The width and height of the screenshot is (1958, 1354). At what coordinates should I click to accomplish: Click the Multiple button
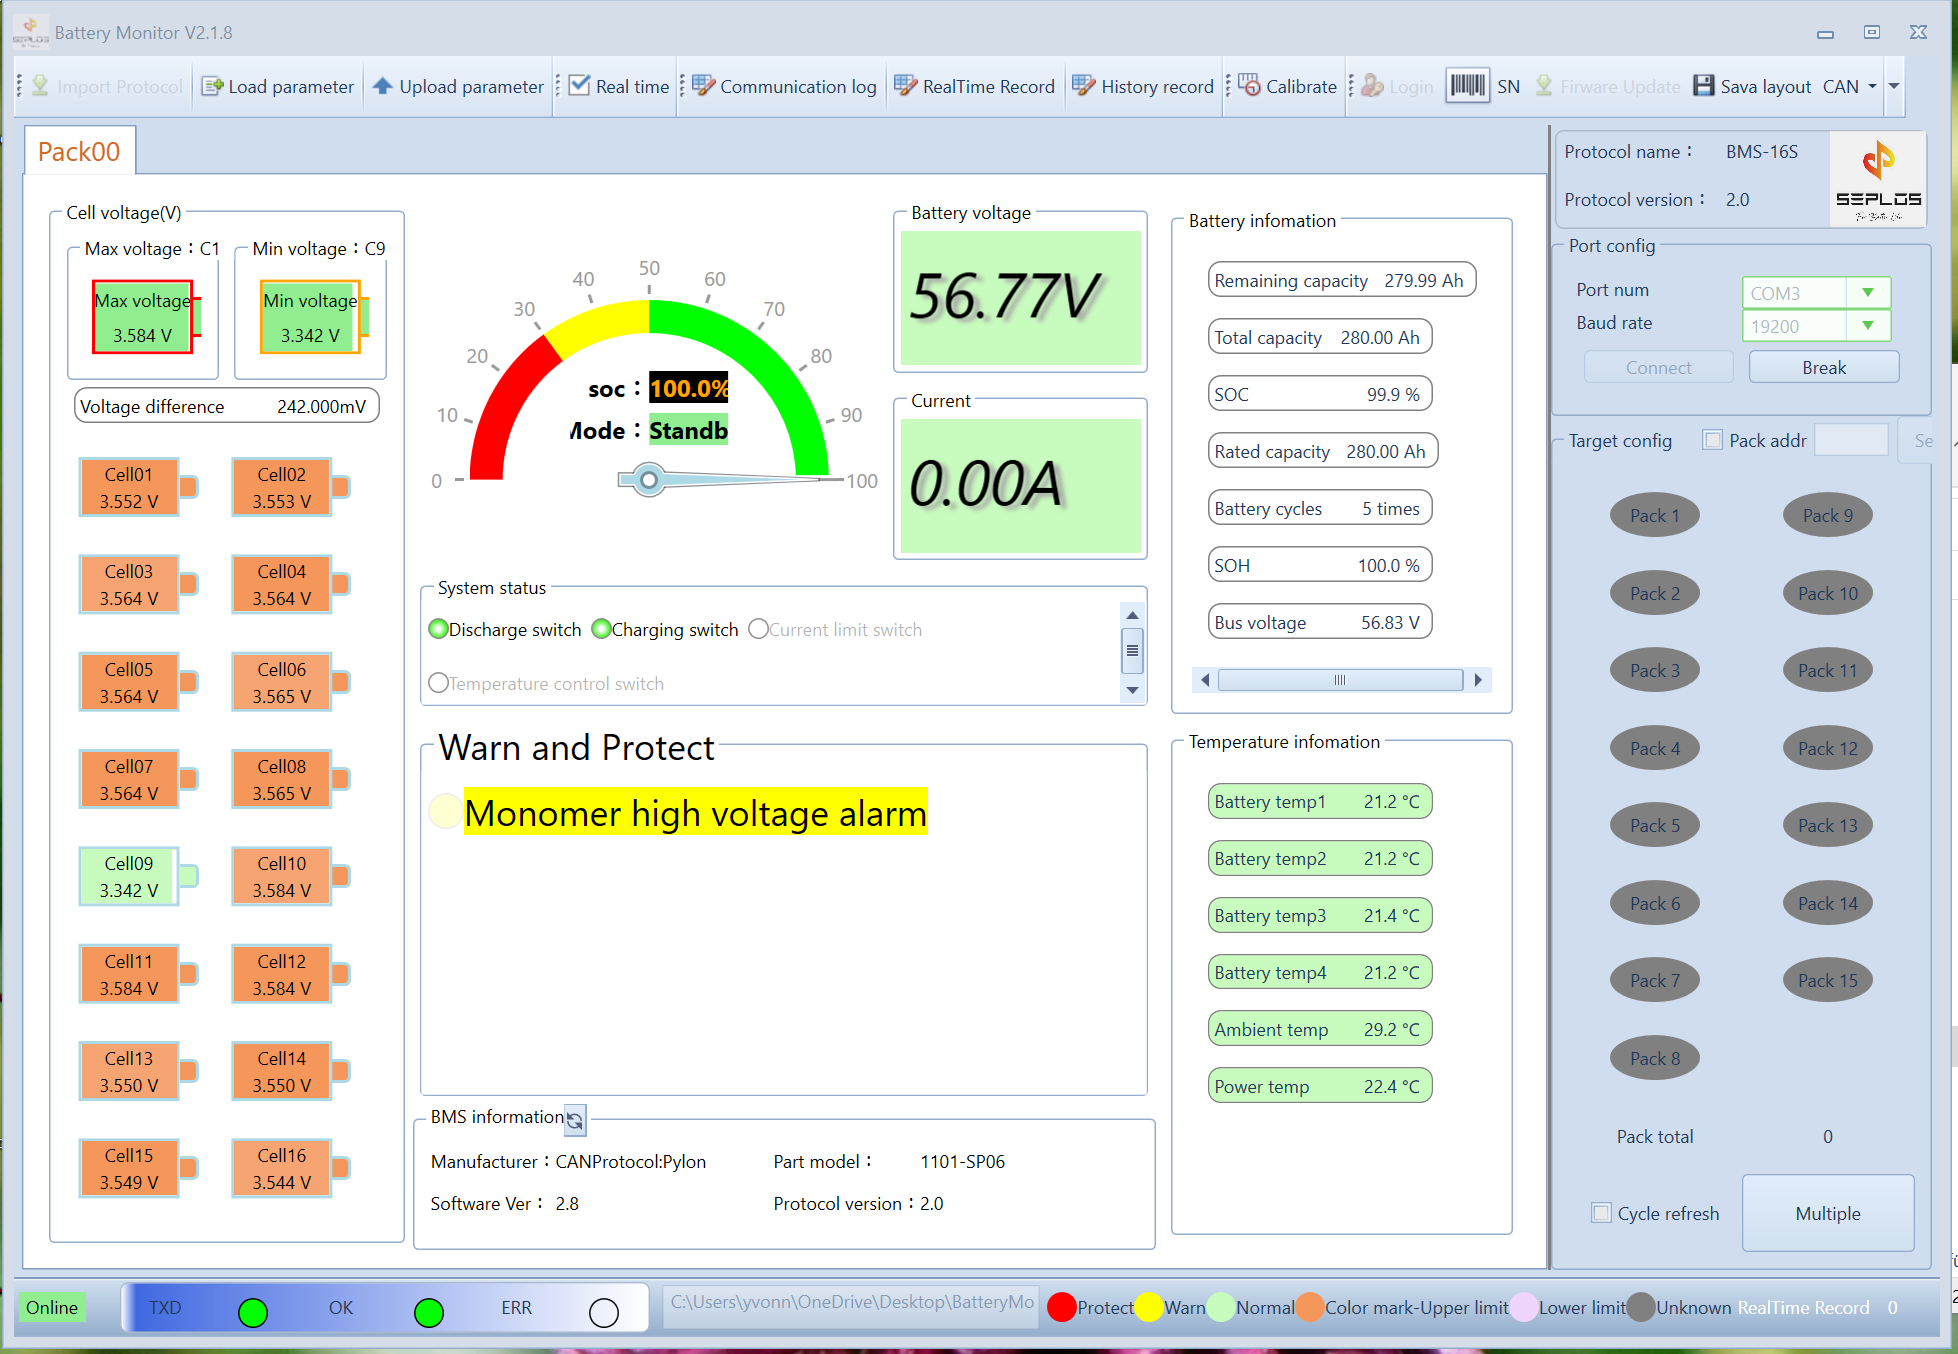1828,1213
